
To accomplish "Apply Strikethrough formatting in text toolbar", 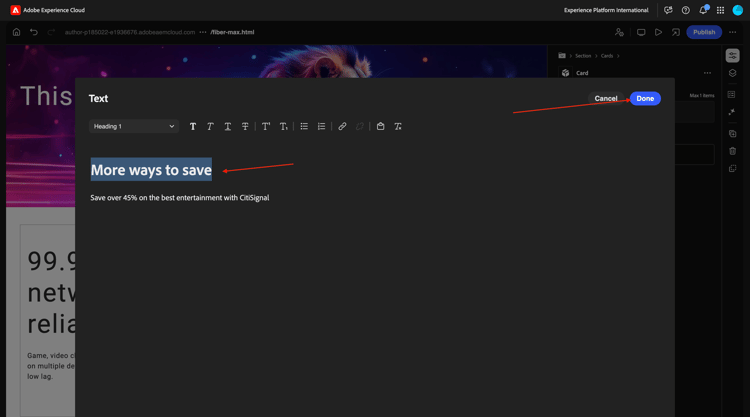I will pyautogui.click(x=245, y=126).
